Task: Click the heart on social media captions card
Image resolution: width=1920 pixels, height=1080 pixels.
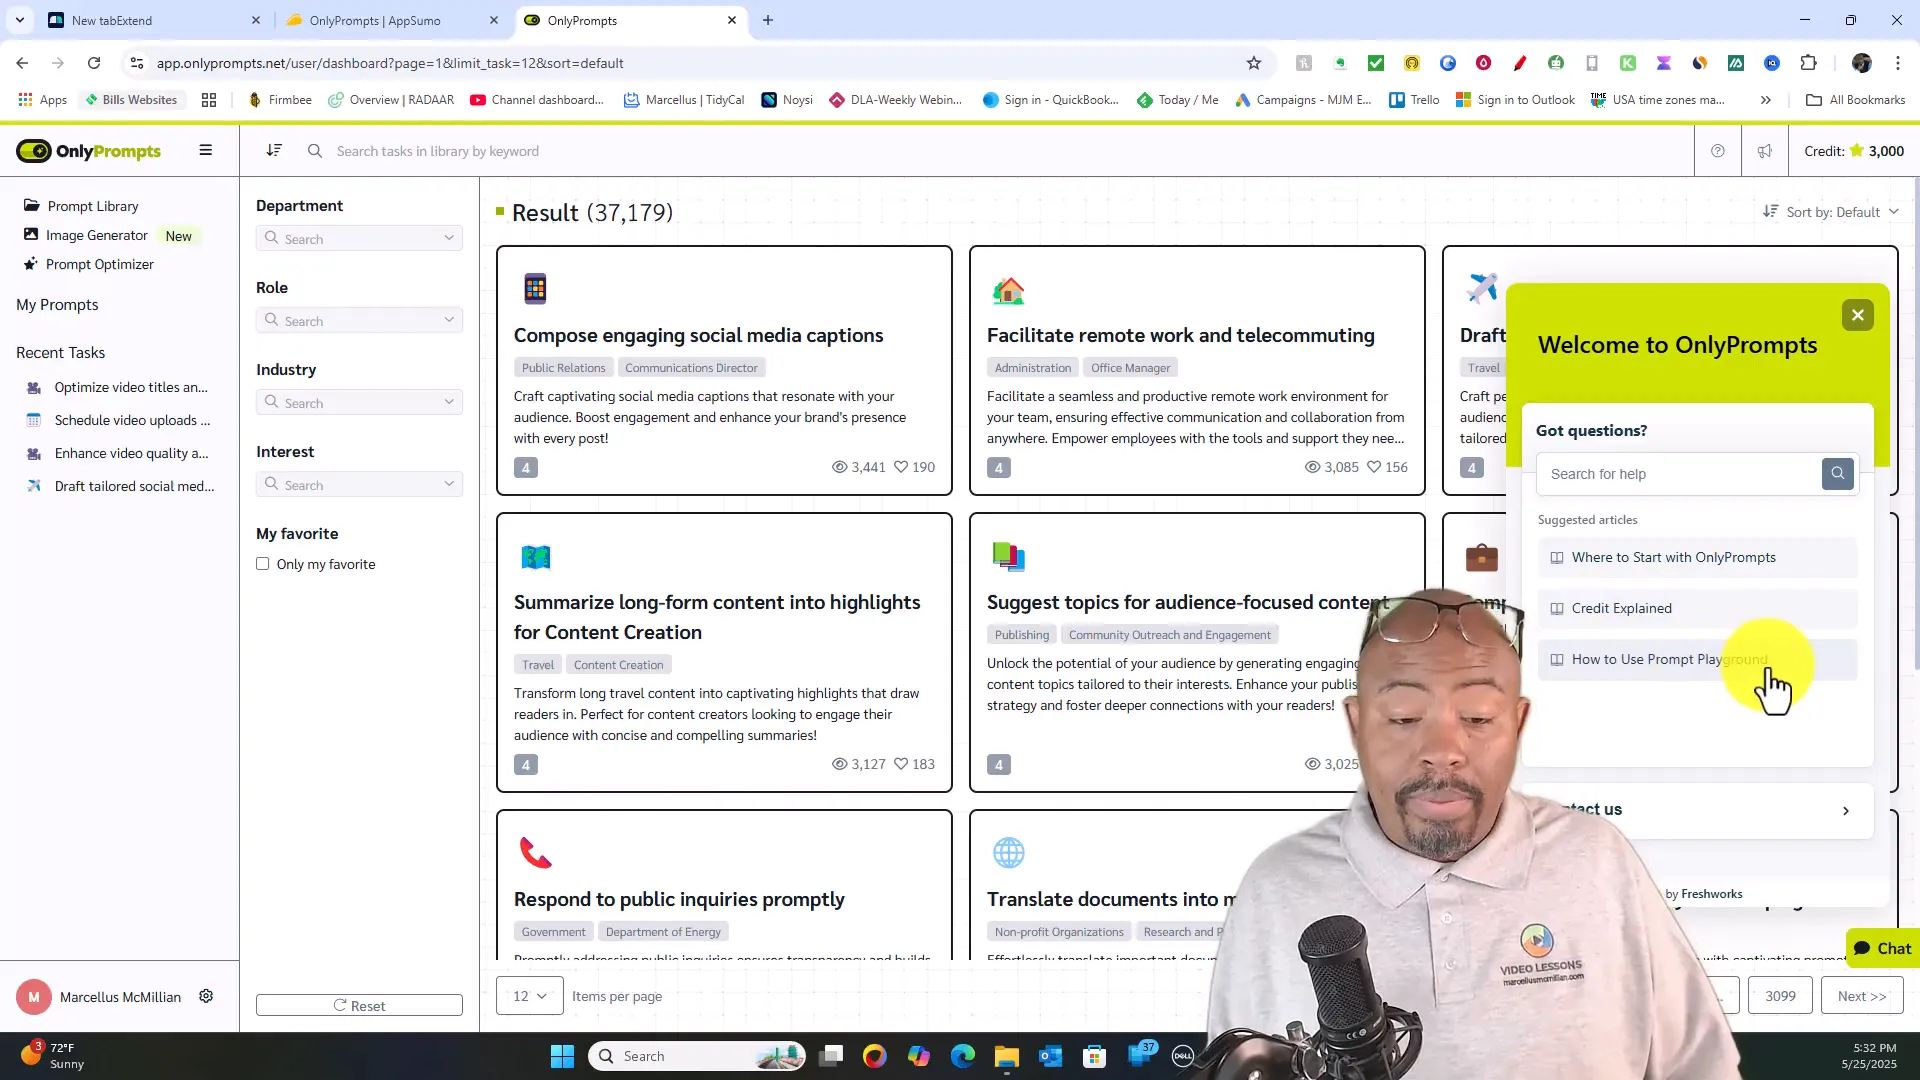Action: click(901, 467)
